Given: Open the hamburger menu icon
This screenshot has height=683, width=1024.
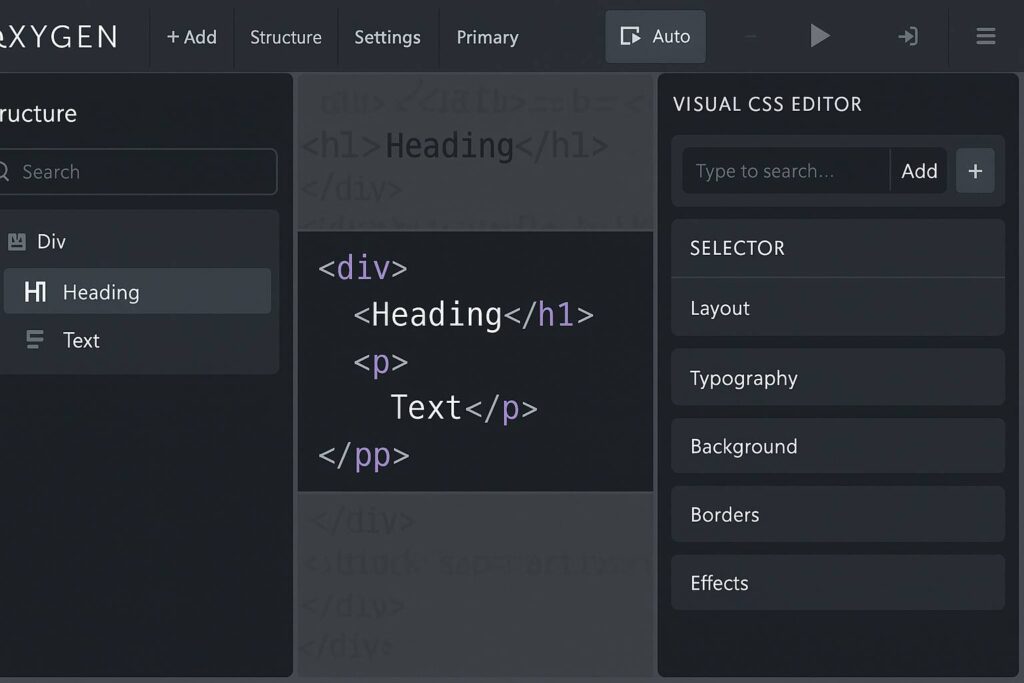Looking at the screenshot, I should (985, 37).
